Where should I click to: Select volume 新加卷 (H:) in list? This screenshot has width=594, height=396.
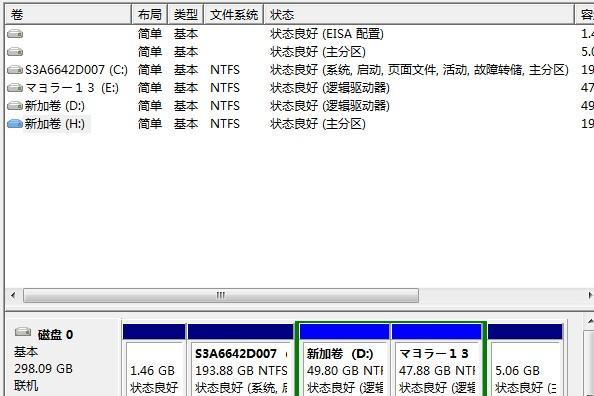tap(55, 124)
